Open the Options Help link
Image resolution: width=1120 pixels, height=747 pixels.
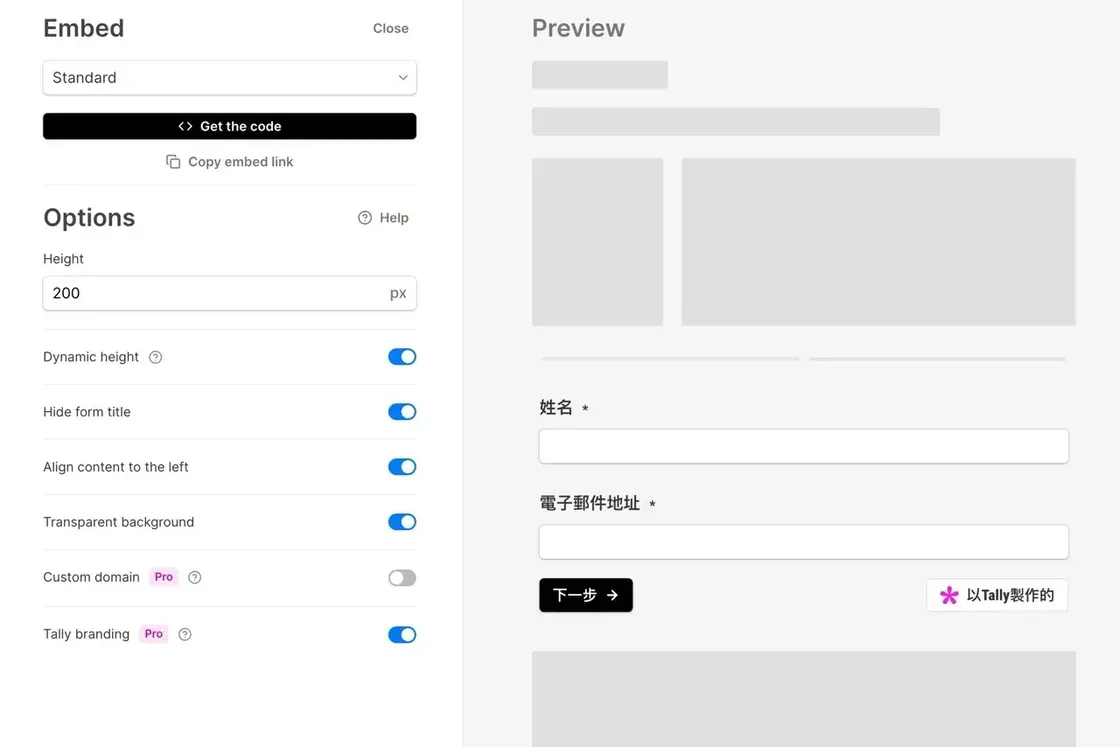(384, 218)
